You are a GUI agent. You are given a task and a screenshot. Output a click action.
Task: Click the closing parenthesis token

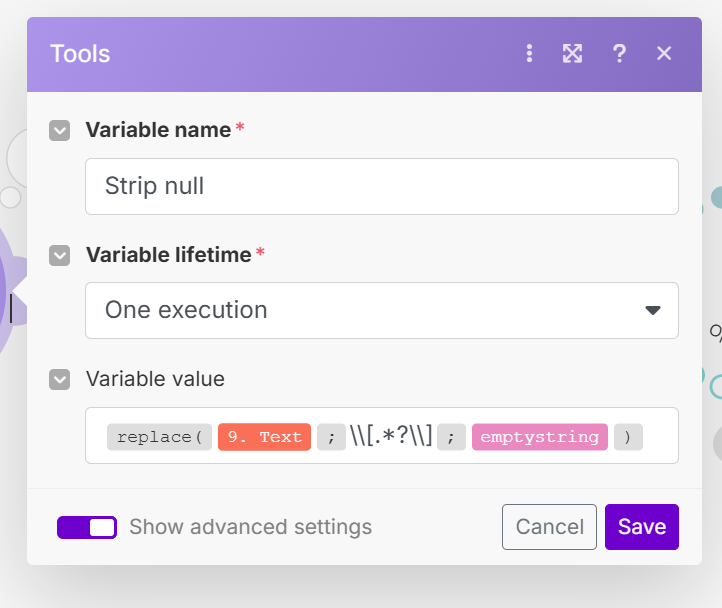tap(627, 437)
